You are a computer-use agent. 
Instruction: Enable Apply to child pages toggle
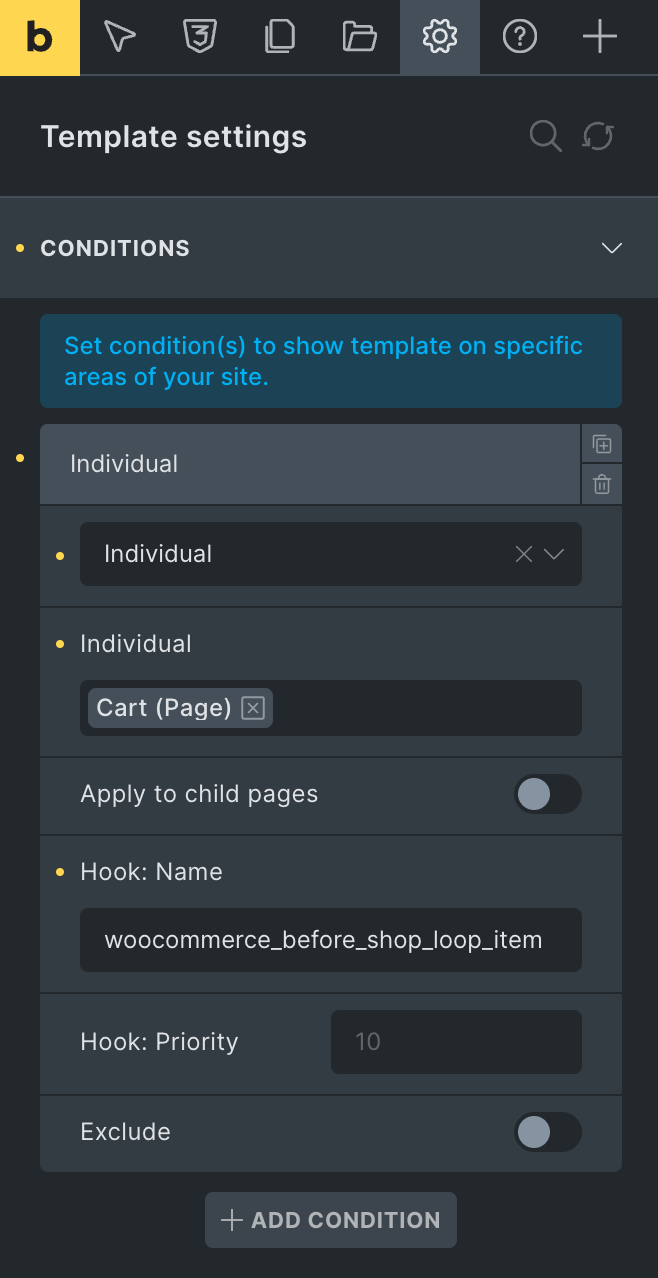[x=547, y=795]
